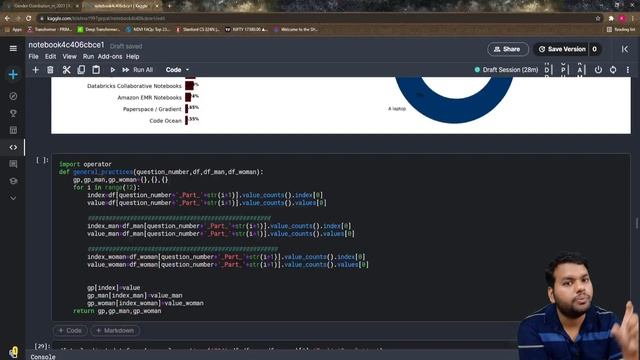Click inside the general_practices code cell

pos(341,237)
